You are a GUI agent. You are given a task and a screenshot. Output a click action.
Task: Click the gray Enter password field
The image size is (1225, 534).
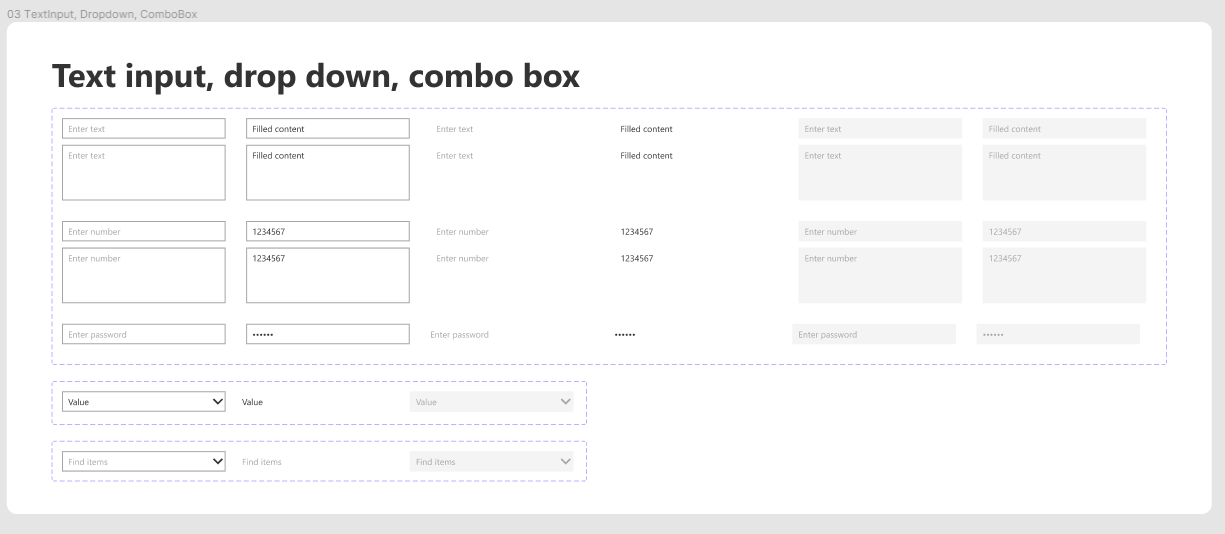point(874,335)
